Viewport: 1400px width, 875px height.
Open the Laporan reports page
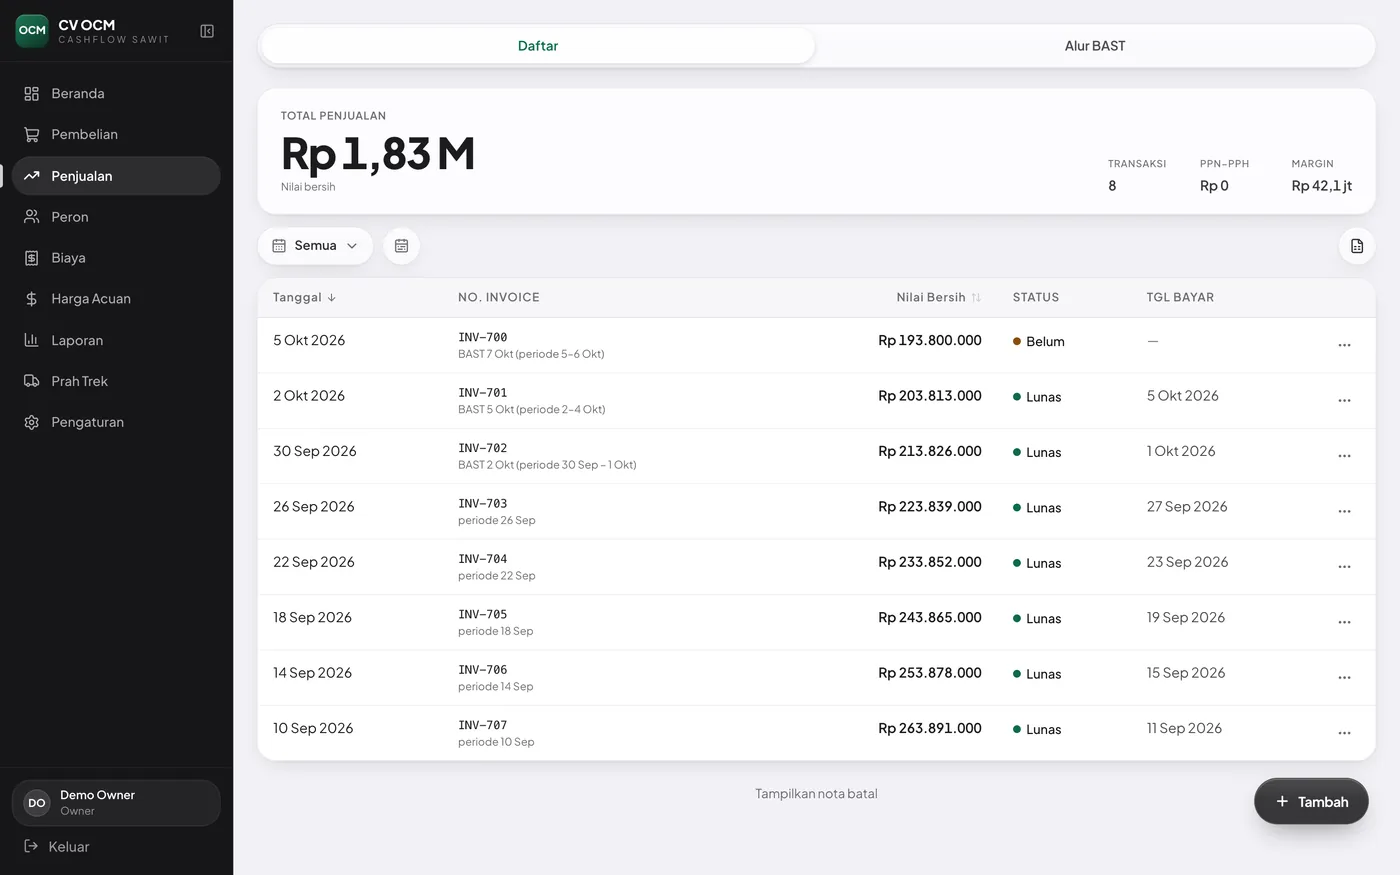click(116, 340)
